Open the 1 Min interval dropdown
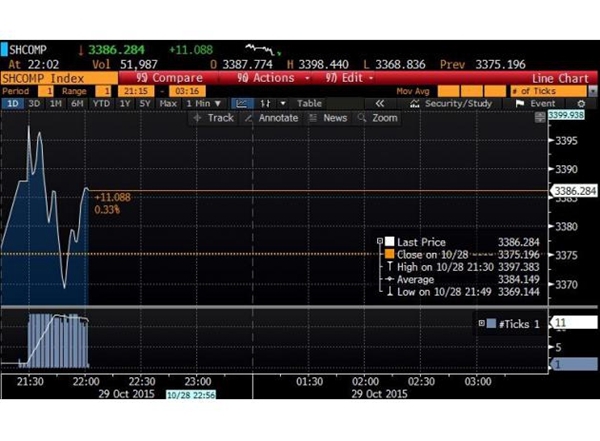Viewport: 600px width, 441px height. (204, 103)
